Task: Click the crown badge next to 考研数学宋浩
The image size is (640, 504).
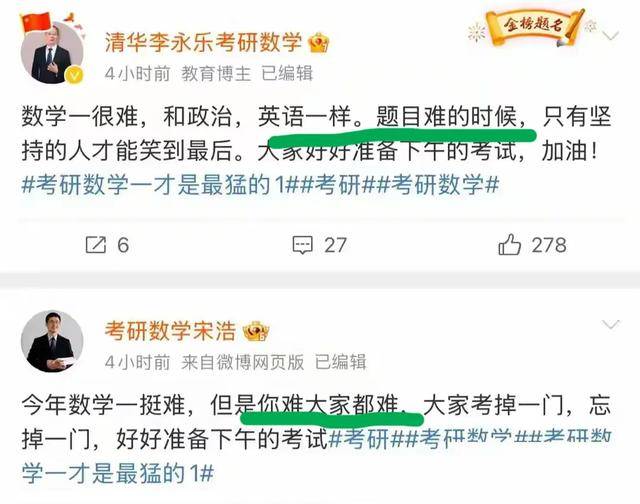Action: [x=256, y=331]
